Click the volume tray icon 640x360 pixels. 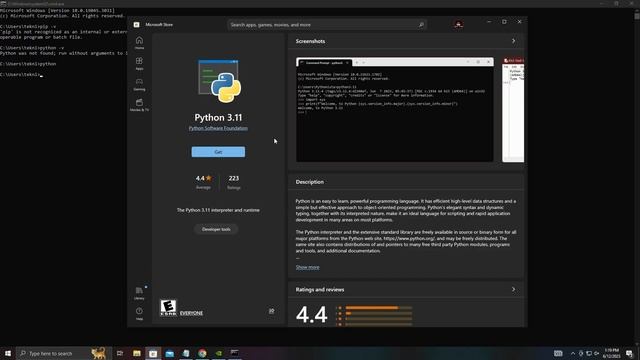(x=596, y=353)
